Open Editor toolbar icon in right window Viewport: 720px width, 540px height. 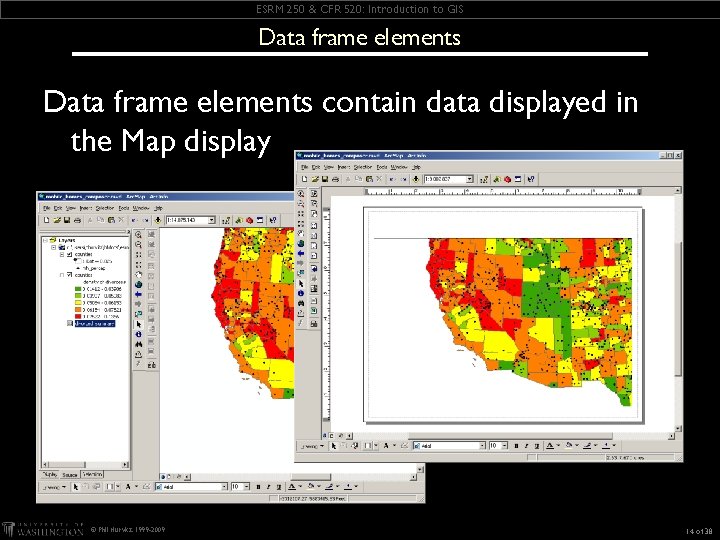484,179
